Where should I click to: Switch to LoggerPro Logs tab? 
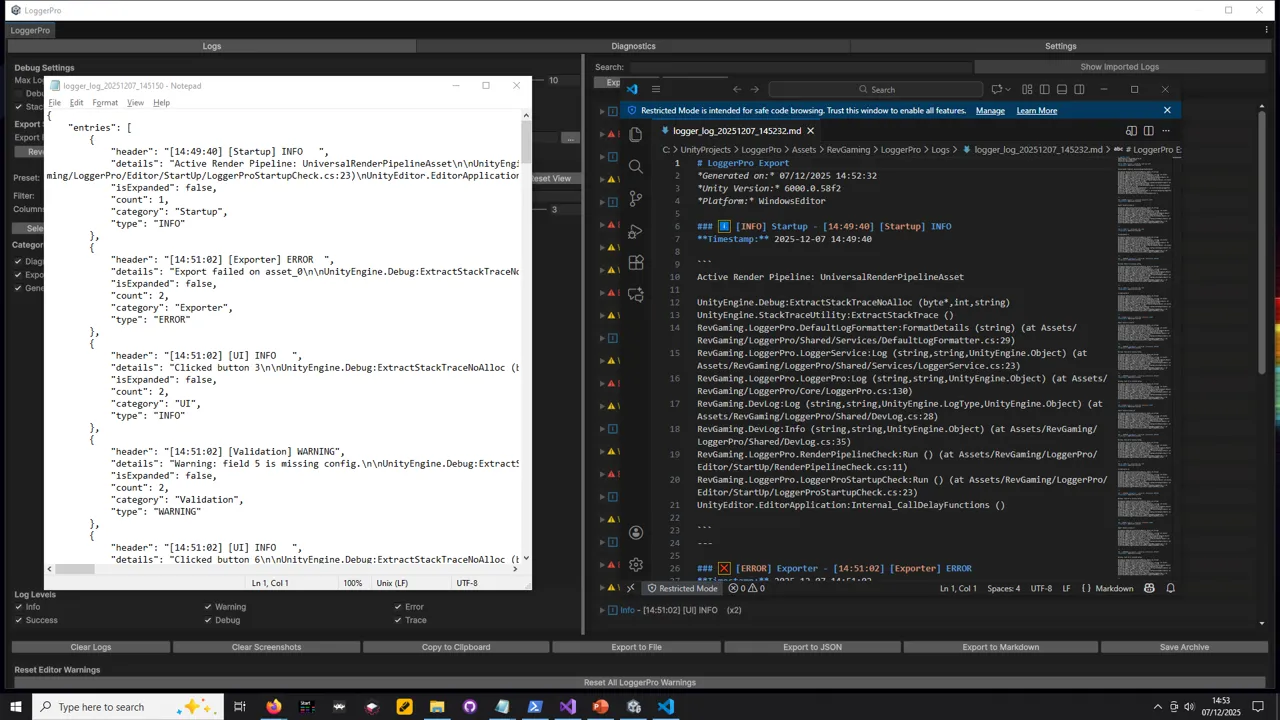tap(212, 46)
